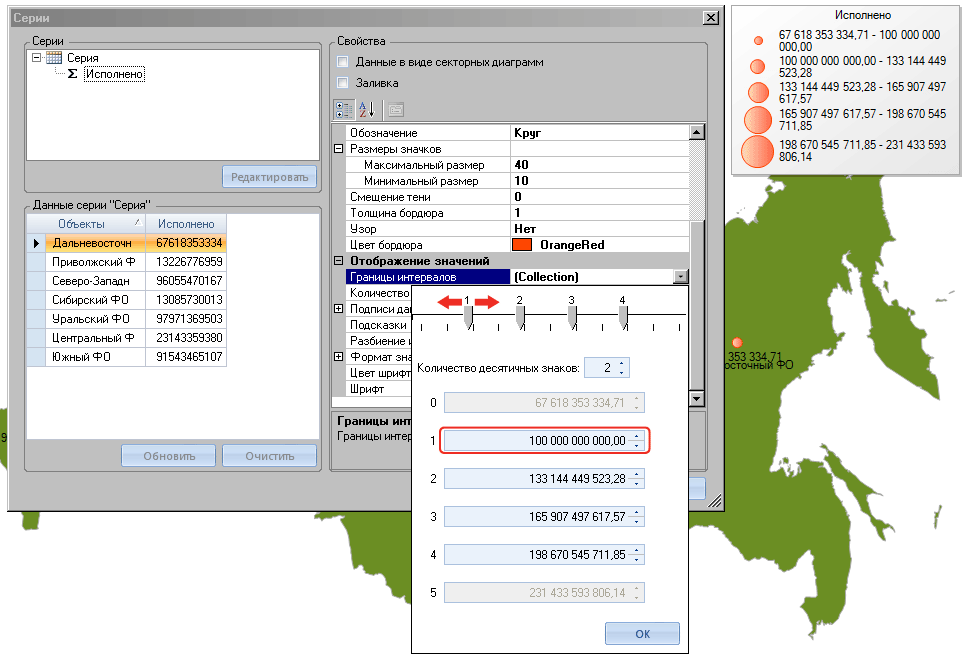Click the OK button in intervals popup
The image size is (965, 659).
pyautogui.click(x=642, y=633)
